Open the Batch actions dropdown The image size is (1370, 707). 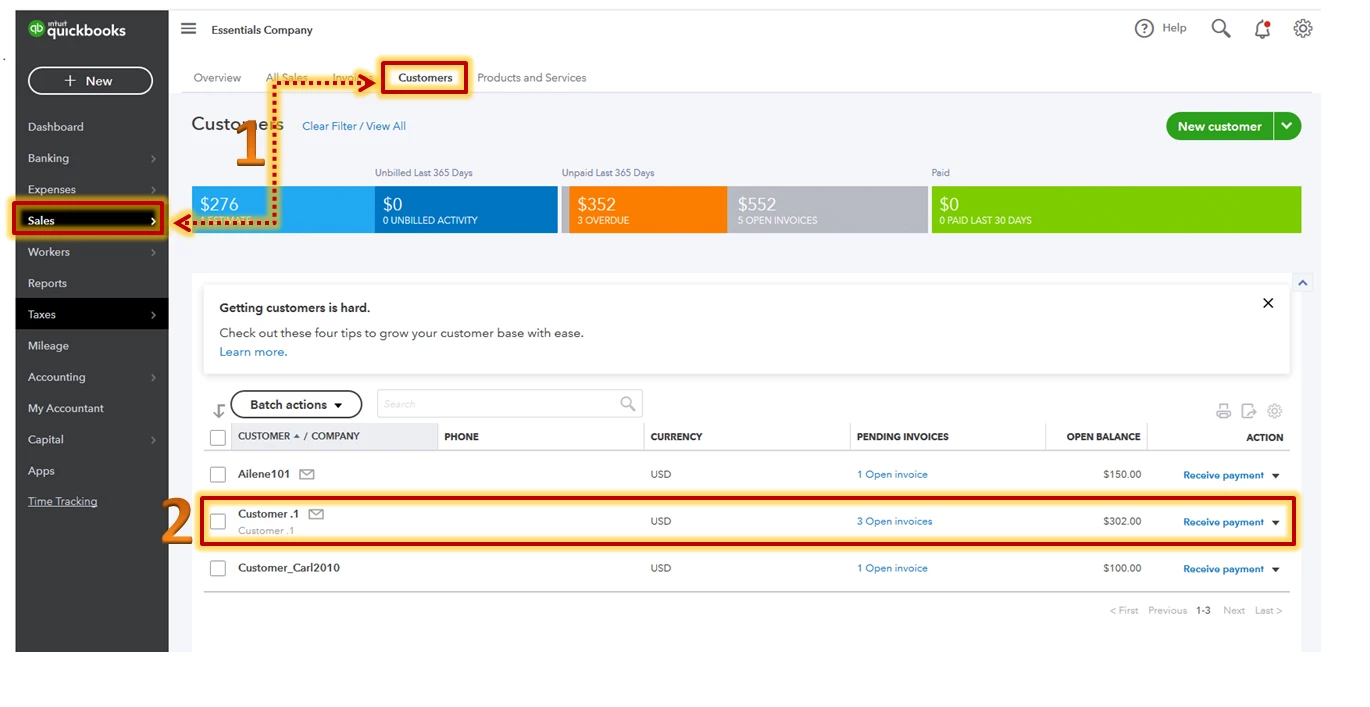296,404
